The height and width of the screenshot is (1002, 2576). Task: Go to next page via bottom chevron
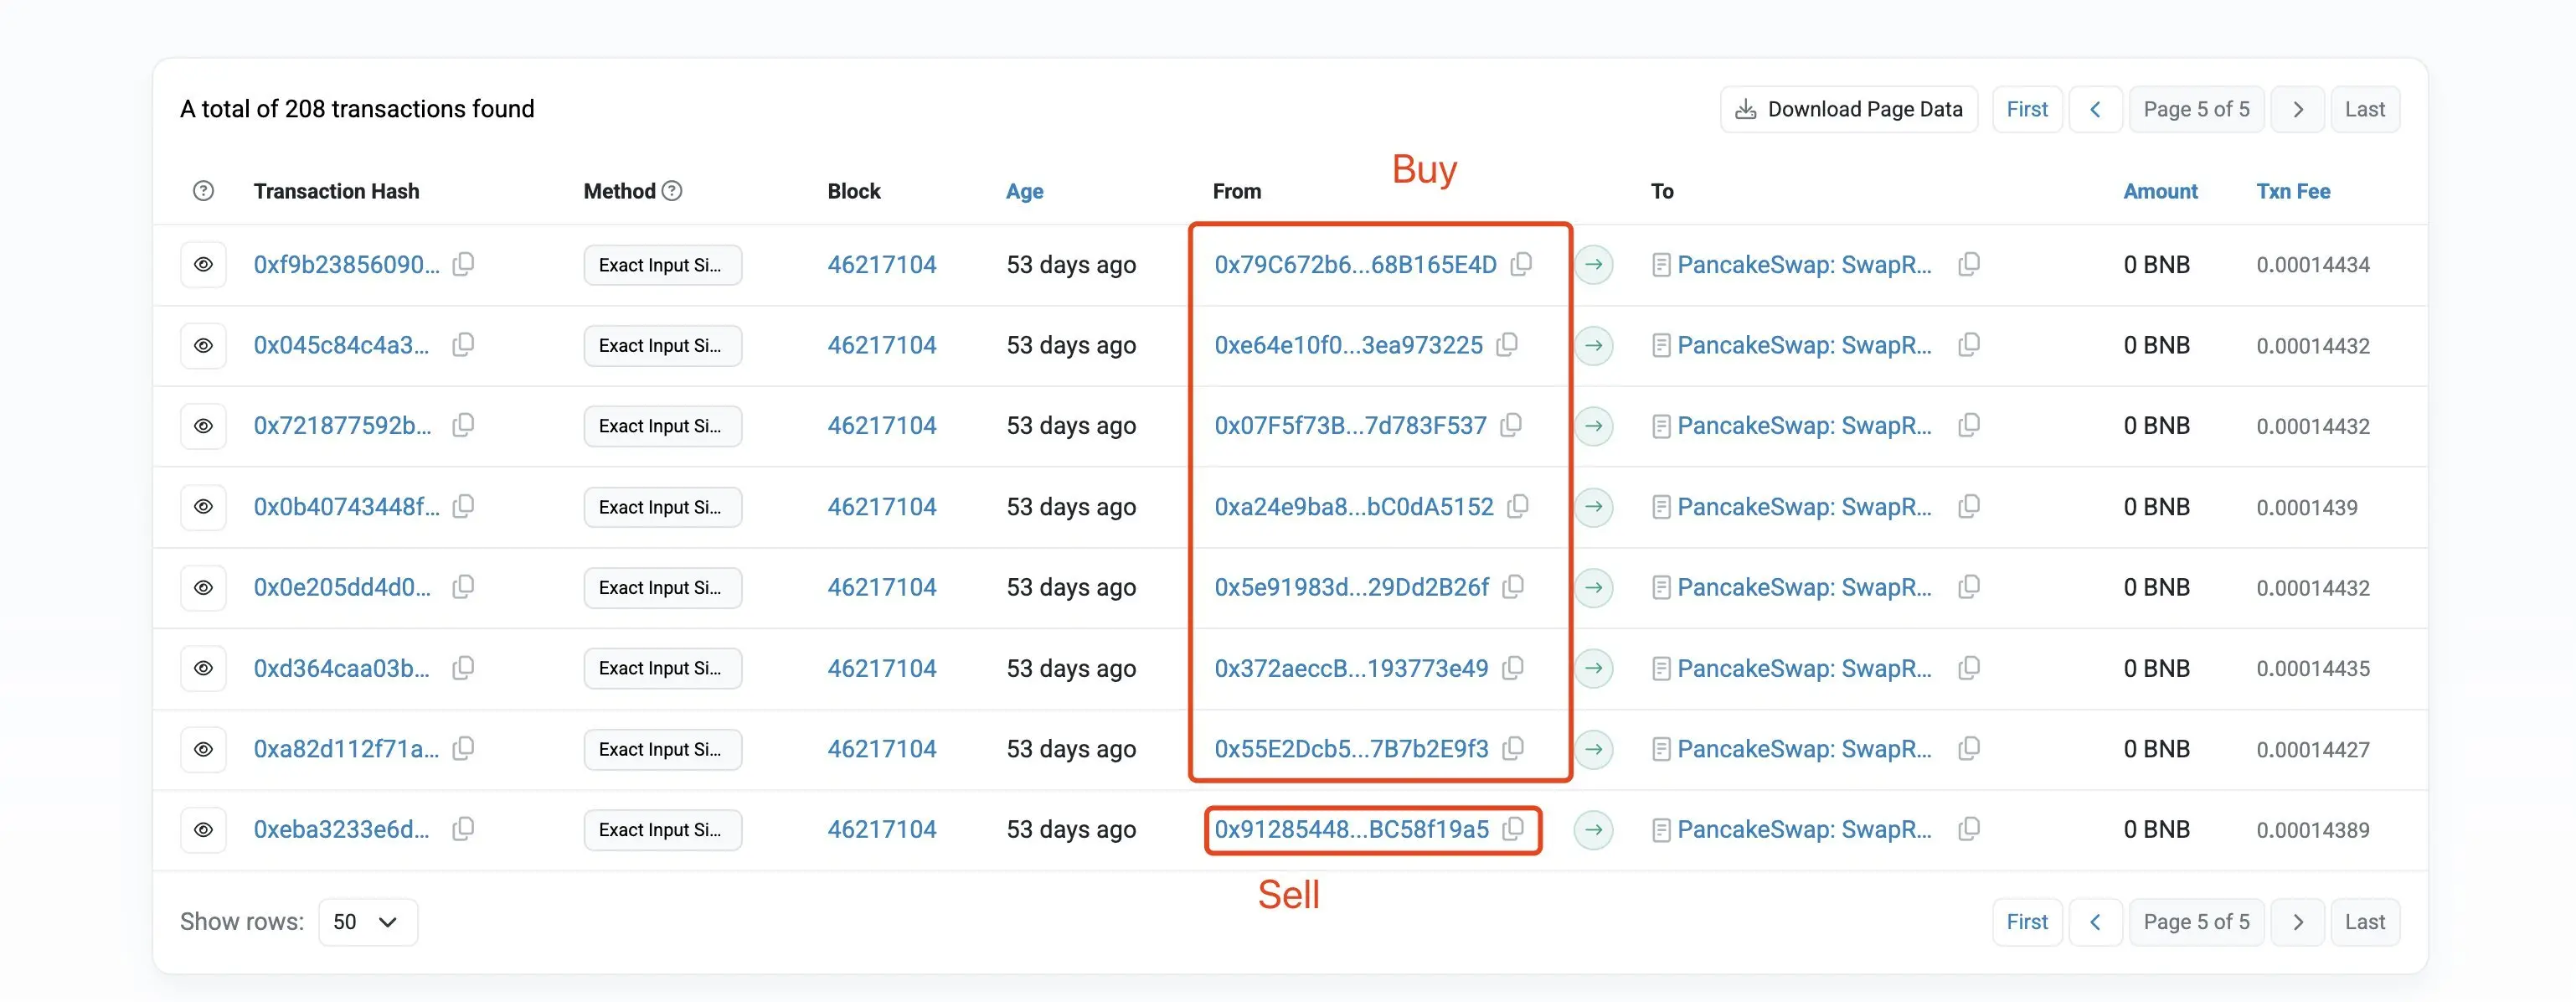tap(2297, 922)
